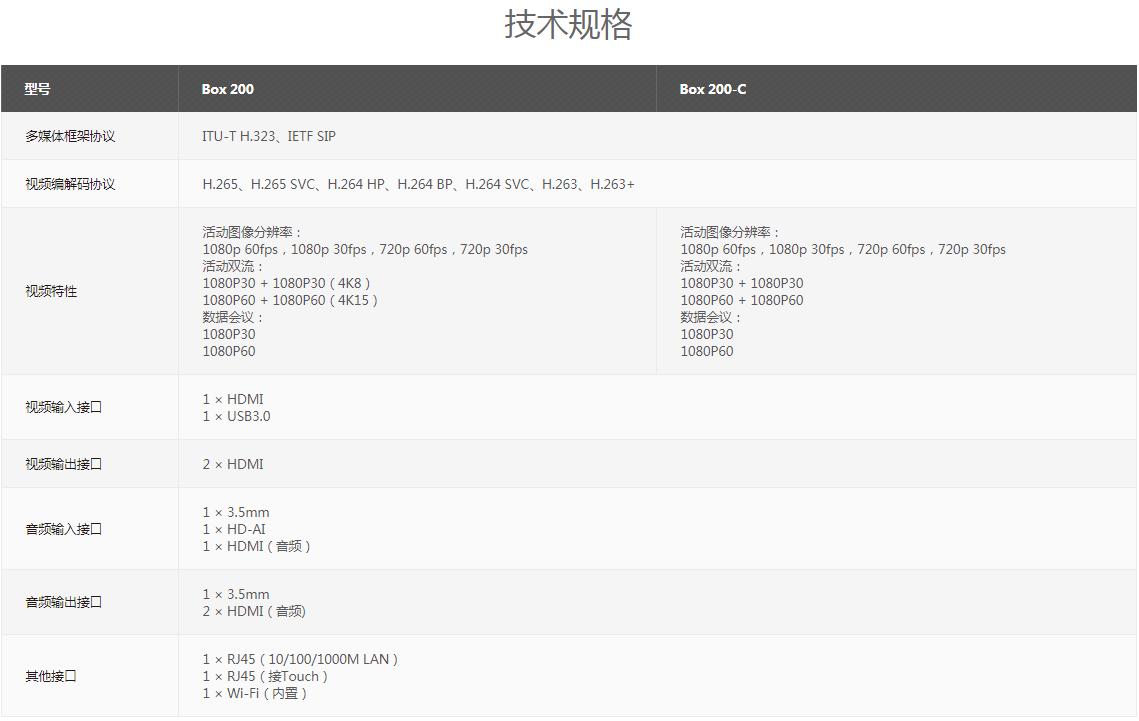Click the 1 × Wi-Fi（内置）entry
The height and width of the screenshot is (721, 1139).
click(255, 693)
